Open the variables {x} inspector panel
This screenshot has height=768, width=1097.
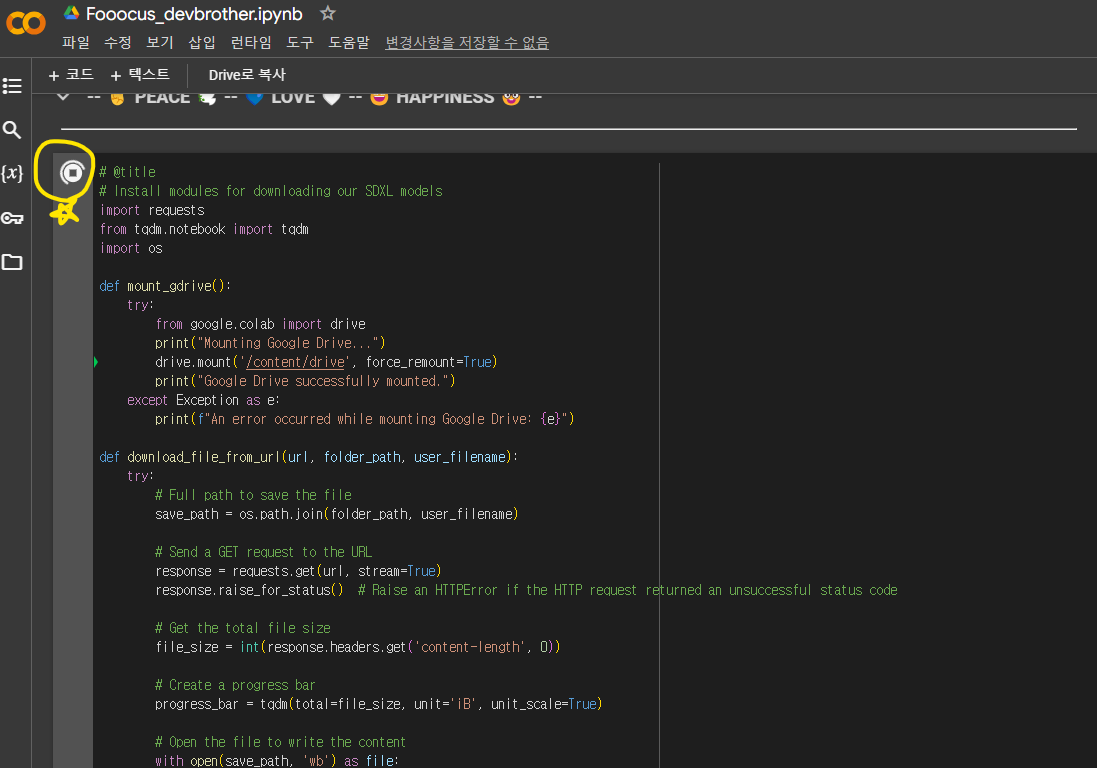[x=12, y=173]
